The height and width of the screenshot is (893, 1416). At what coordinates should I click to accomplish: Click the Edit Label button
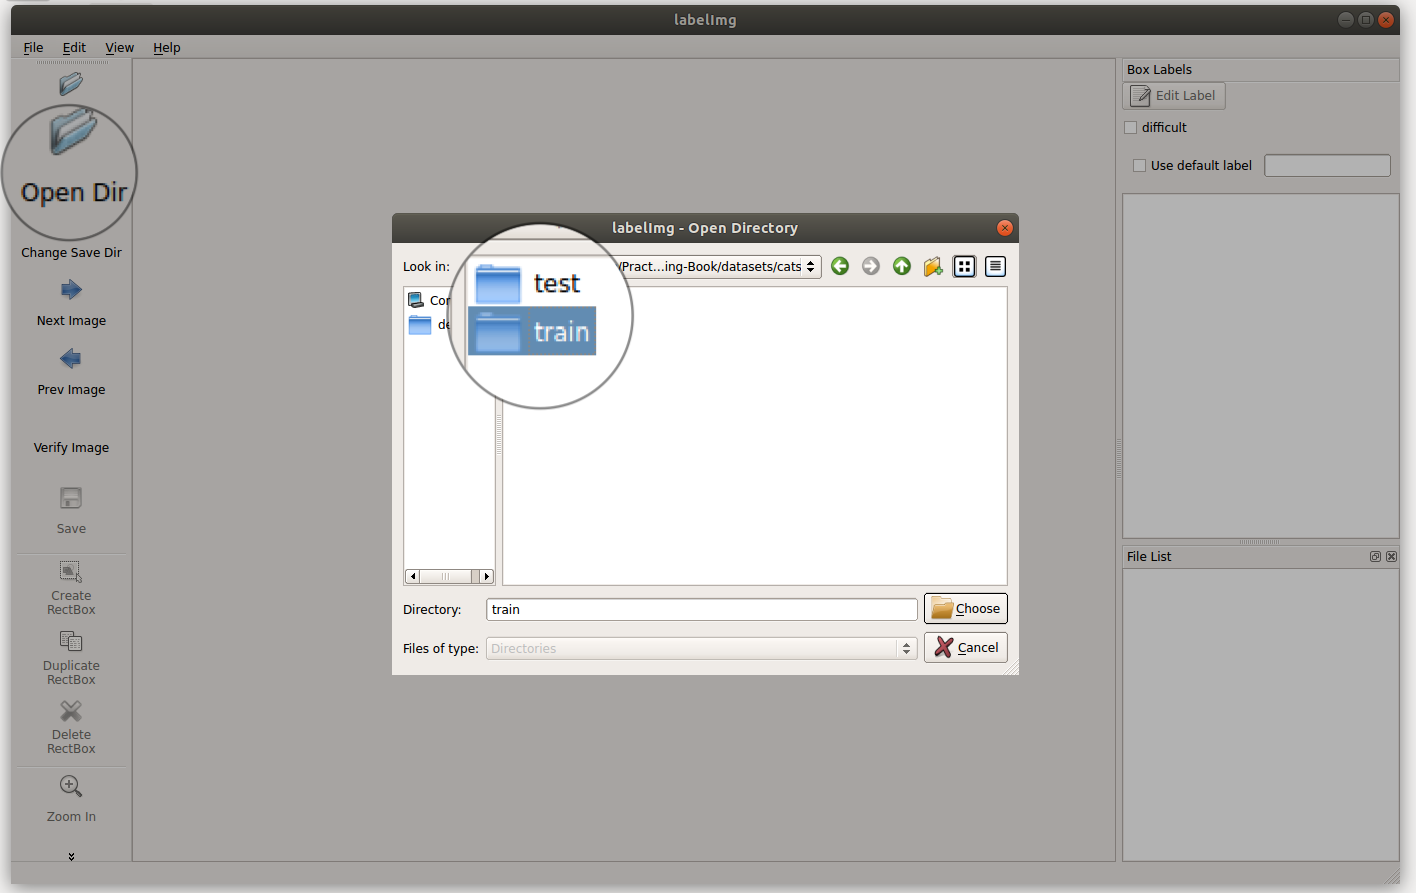(x=1174, y=96)
